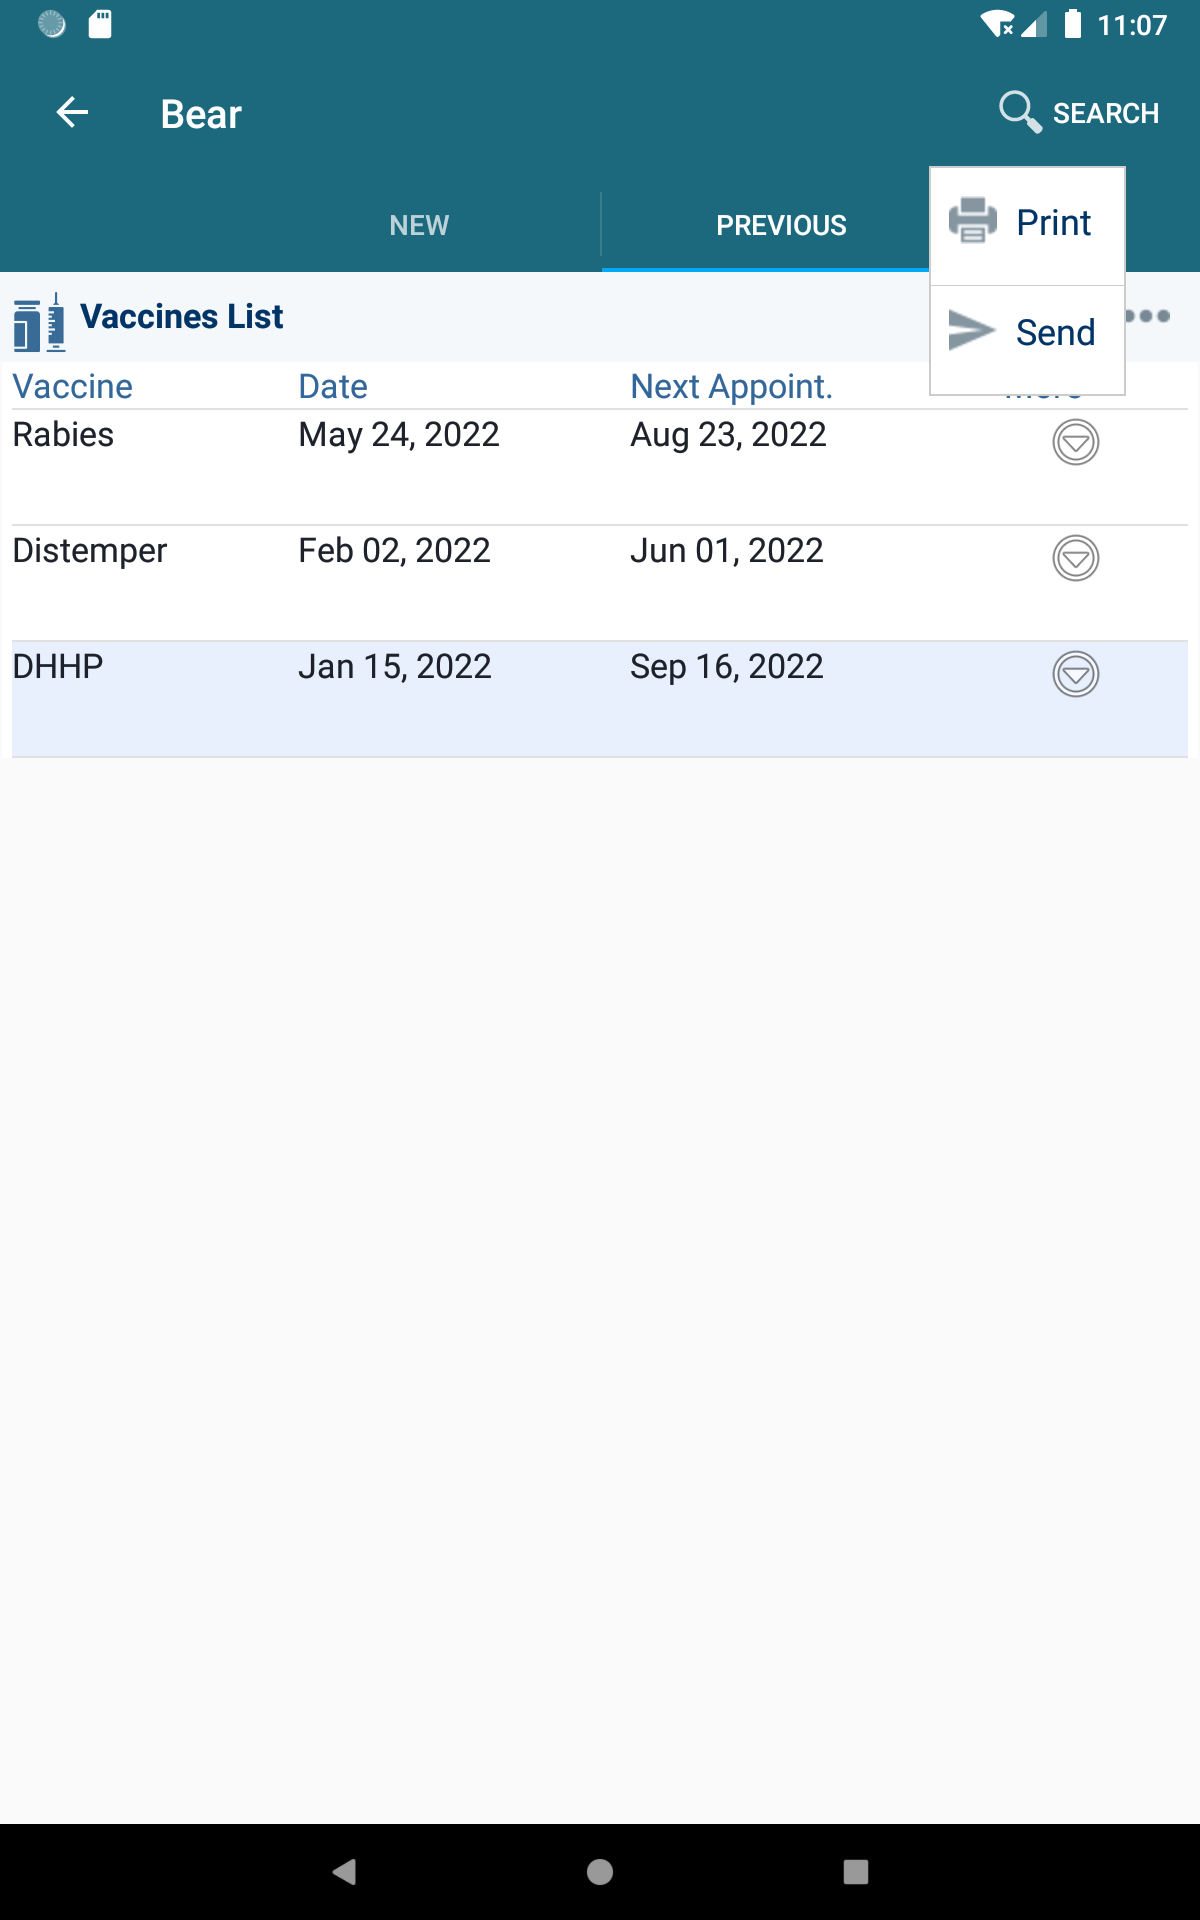Click the three-dots overflow icon

point(1148,316)
